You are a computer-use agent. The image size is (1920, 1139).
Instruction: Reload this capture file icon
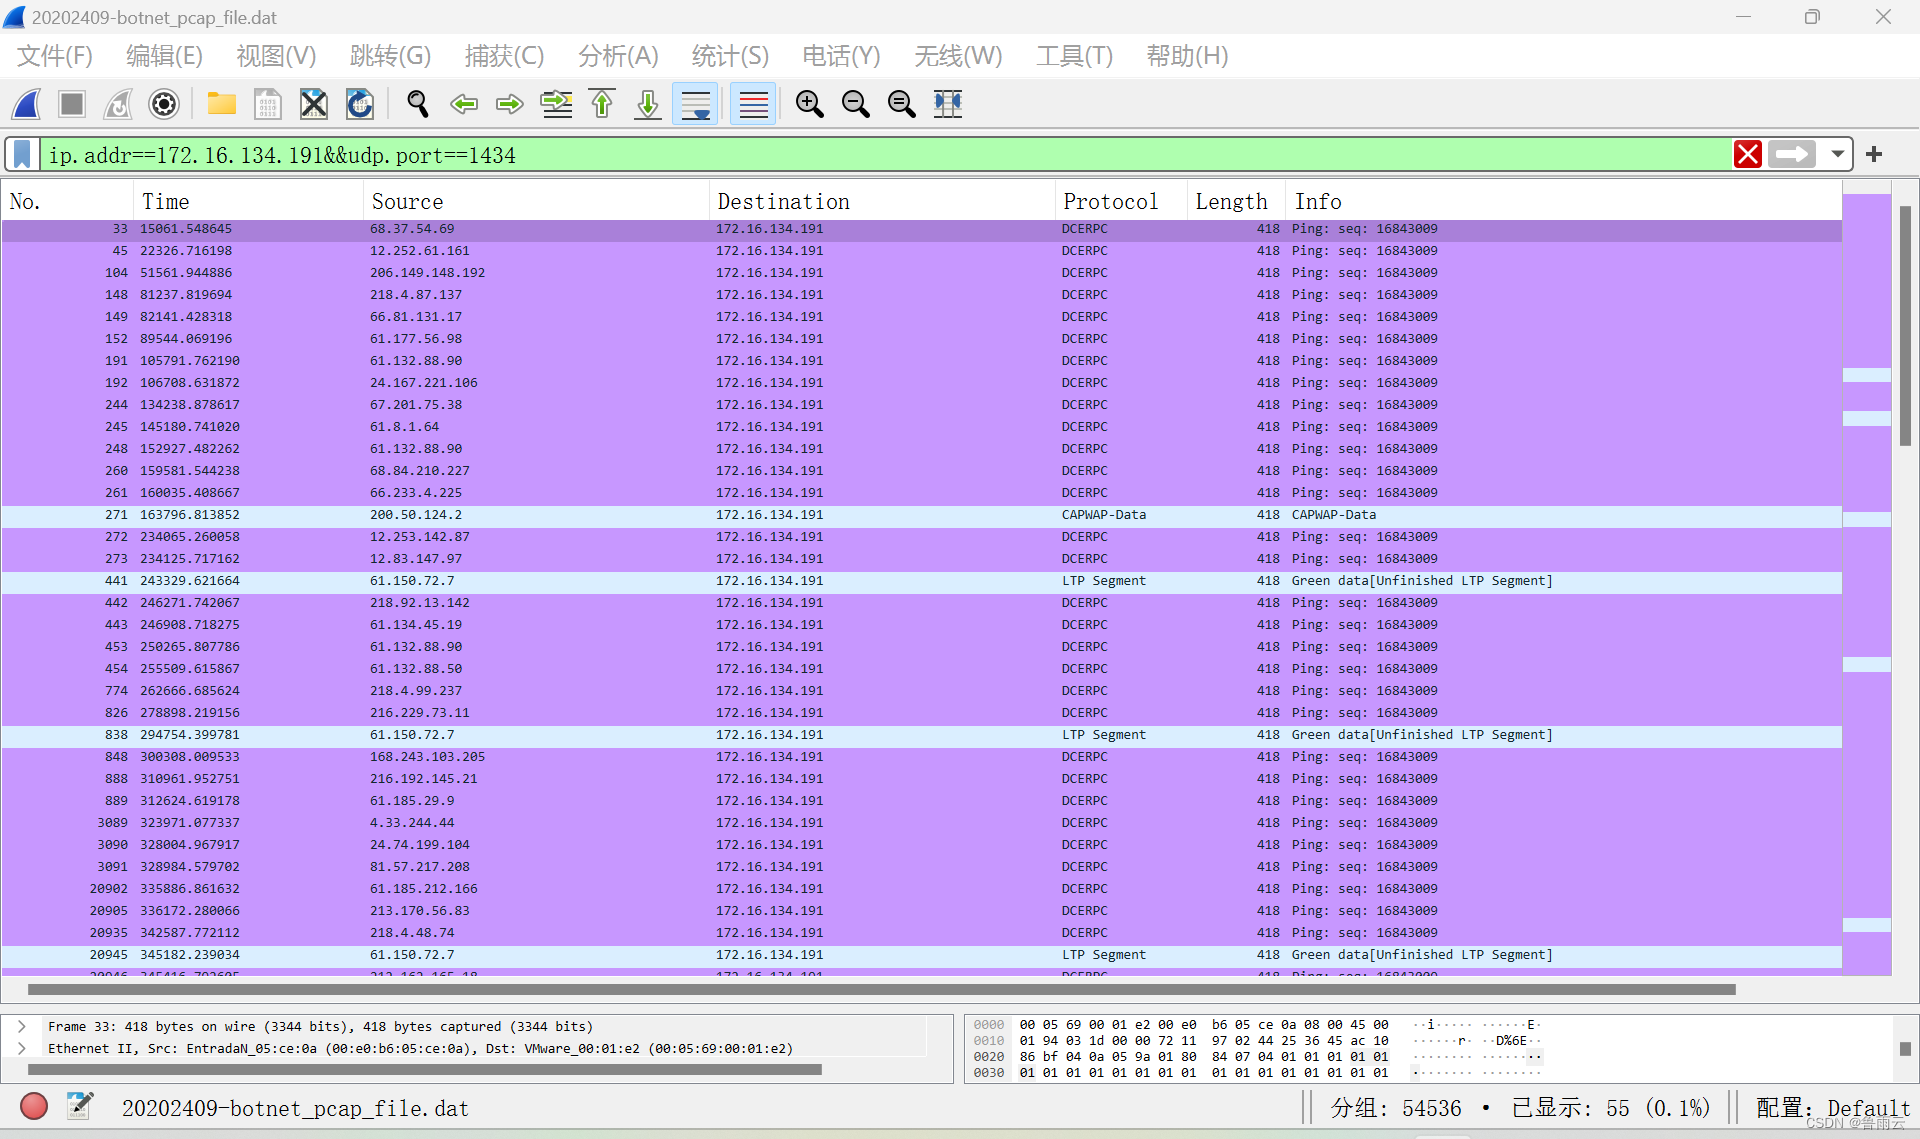coord(360,104)
